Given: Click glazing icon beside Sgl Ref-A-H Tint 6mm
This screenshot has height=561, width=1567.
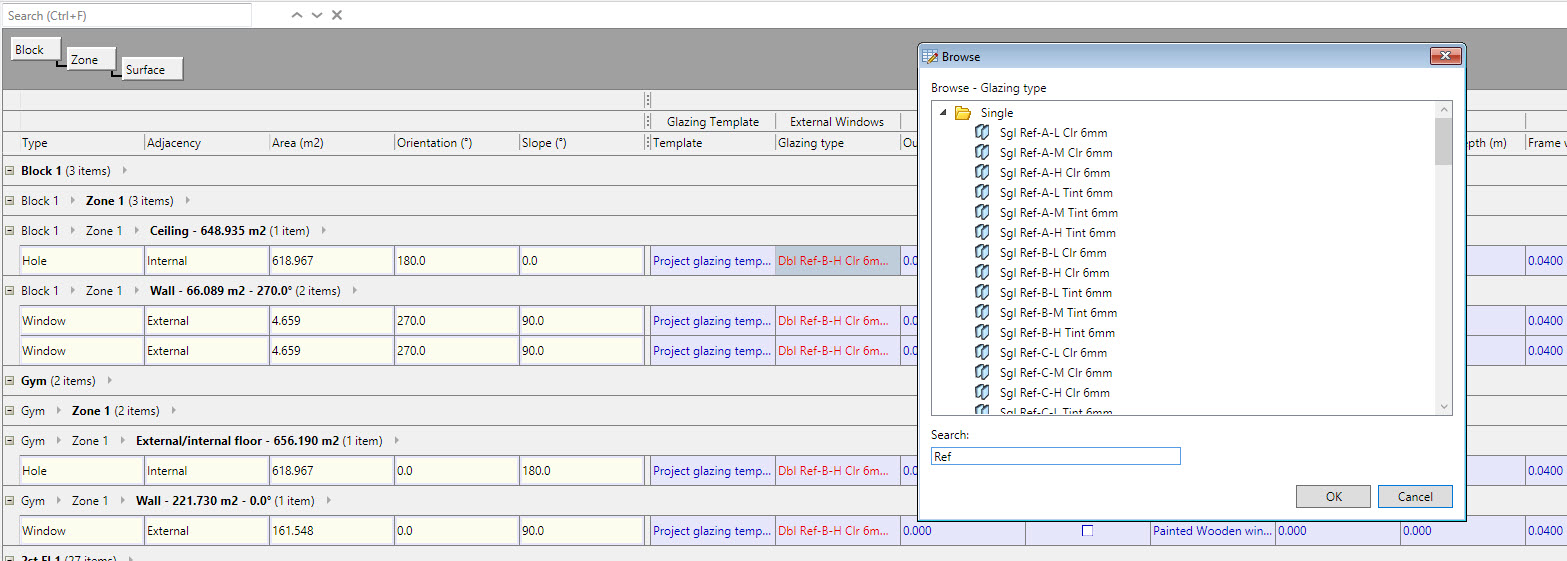Looking at the screenshot, I should coord(982,232).
